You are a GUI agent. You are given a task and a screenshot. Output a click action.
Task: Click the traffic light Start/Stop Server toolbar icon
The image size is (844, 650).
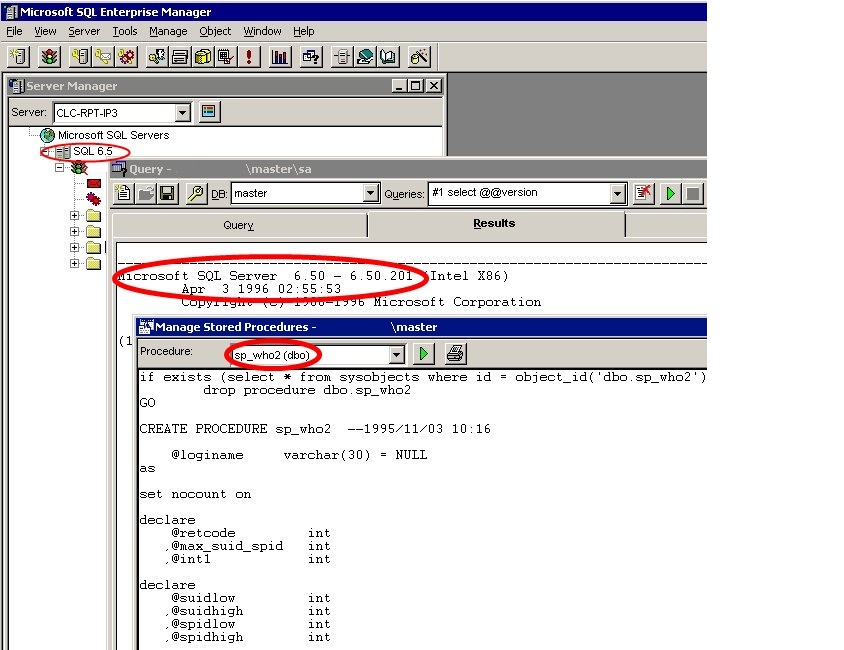[x=50, y=56]
